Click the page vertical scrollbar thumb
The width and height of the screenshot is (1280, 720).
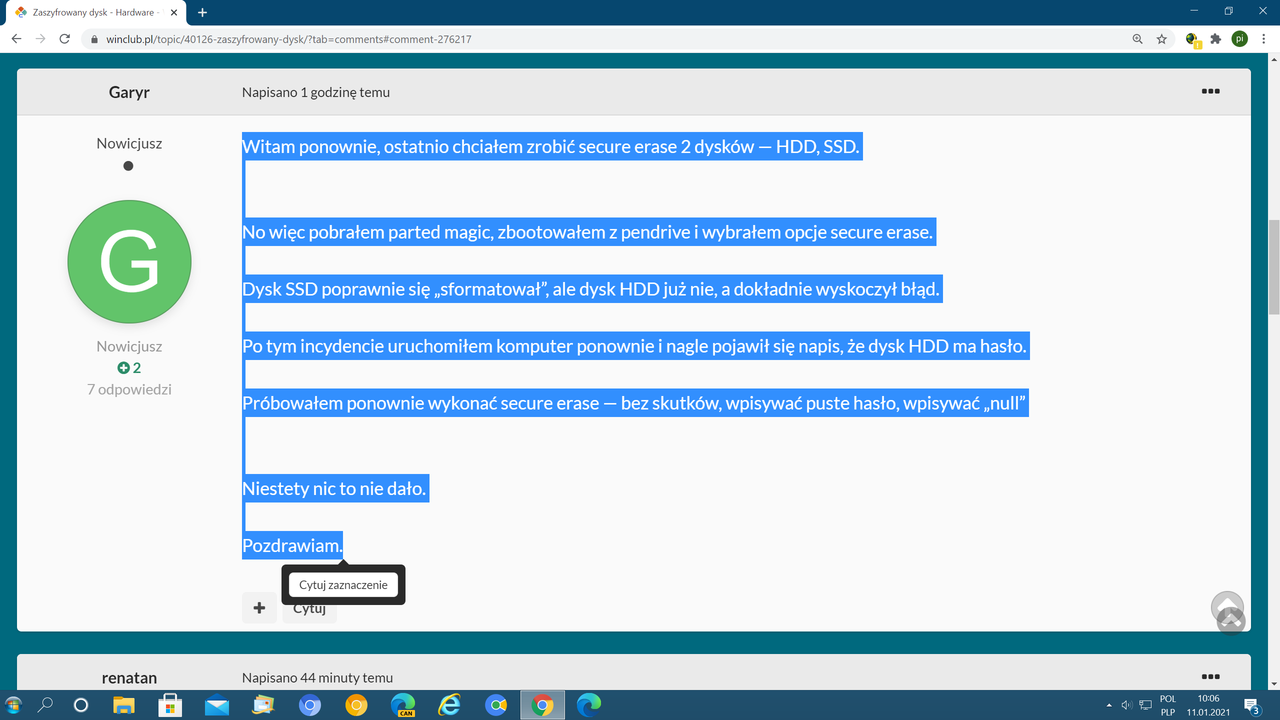click(1273, 265)
